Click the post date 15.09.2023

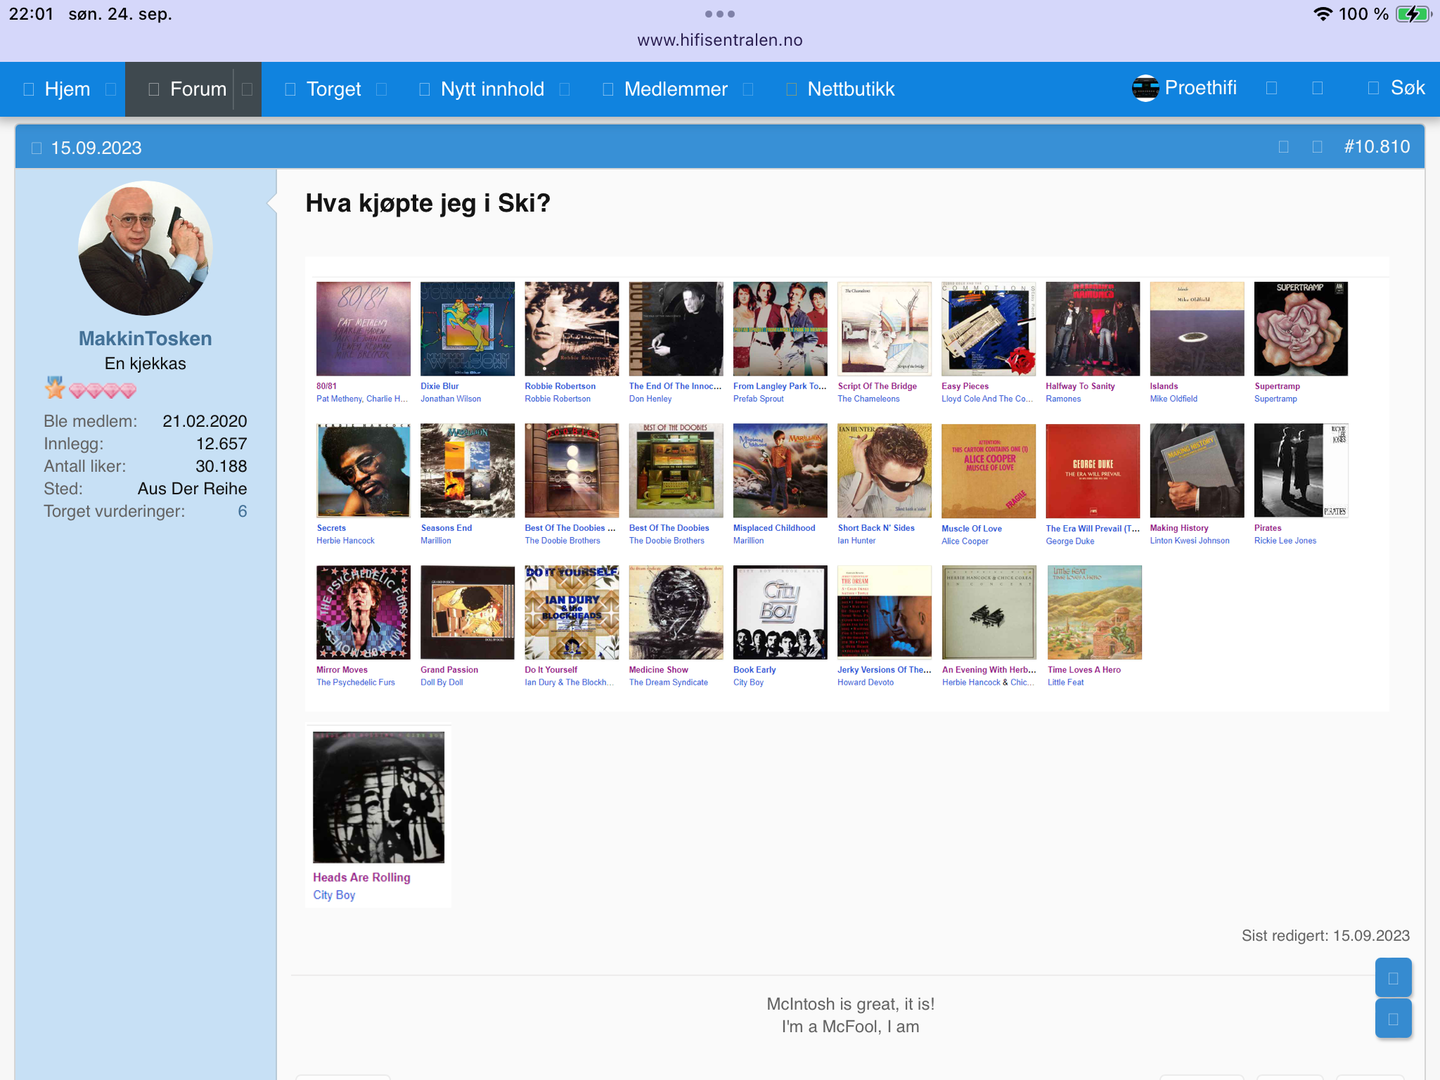(x=96, y=148)
